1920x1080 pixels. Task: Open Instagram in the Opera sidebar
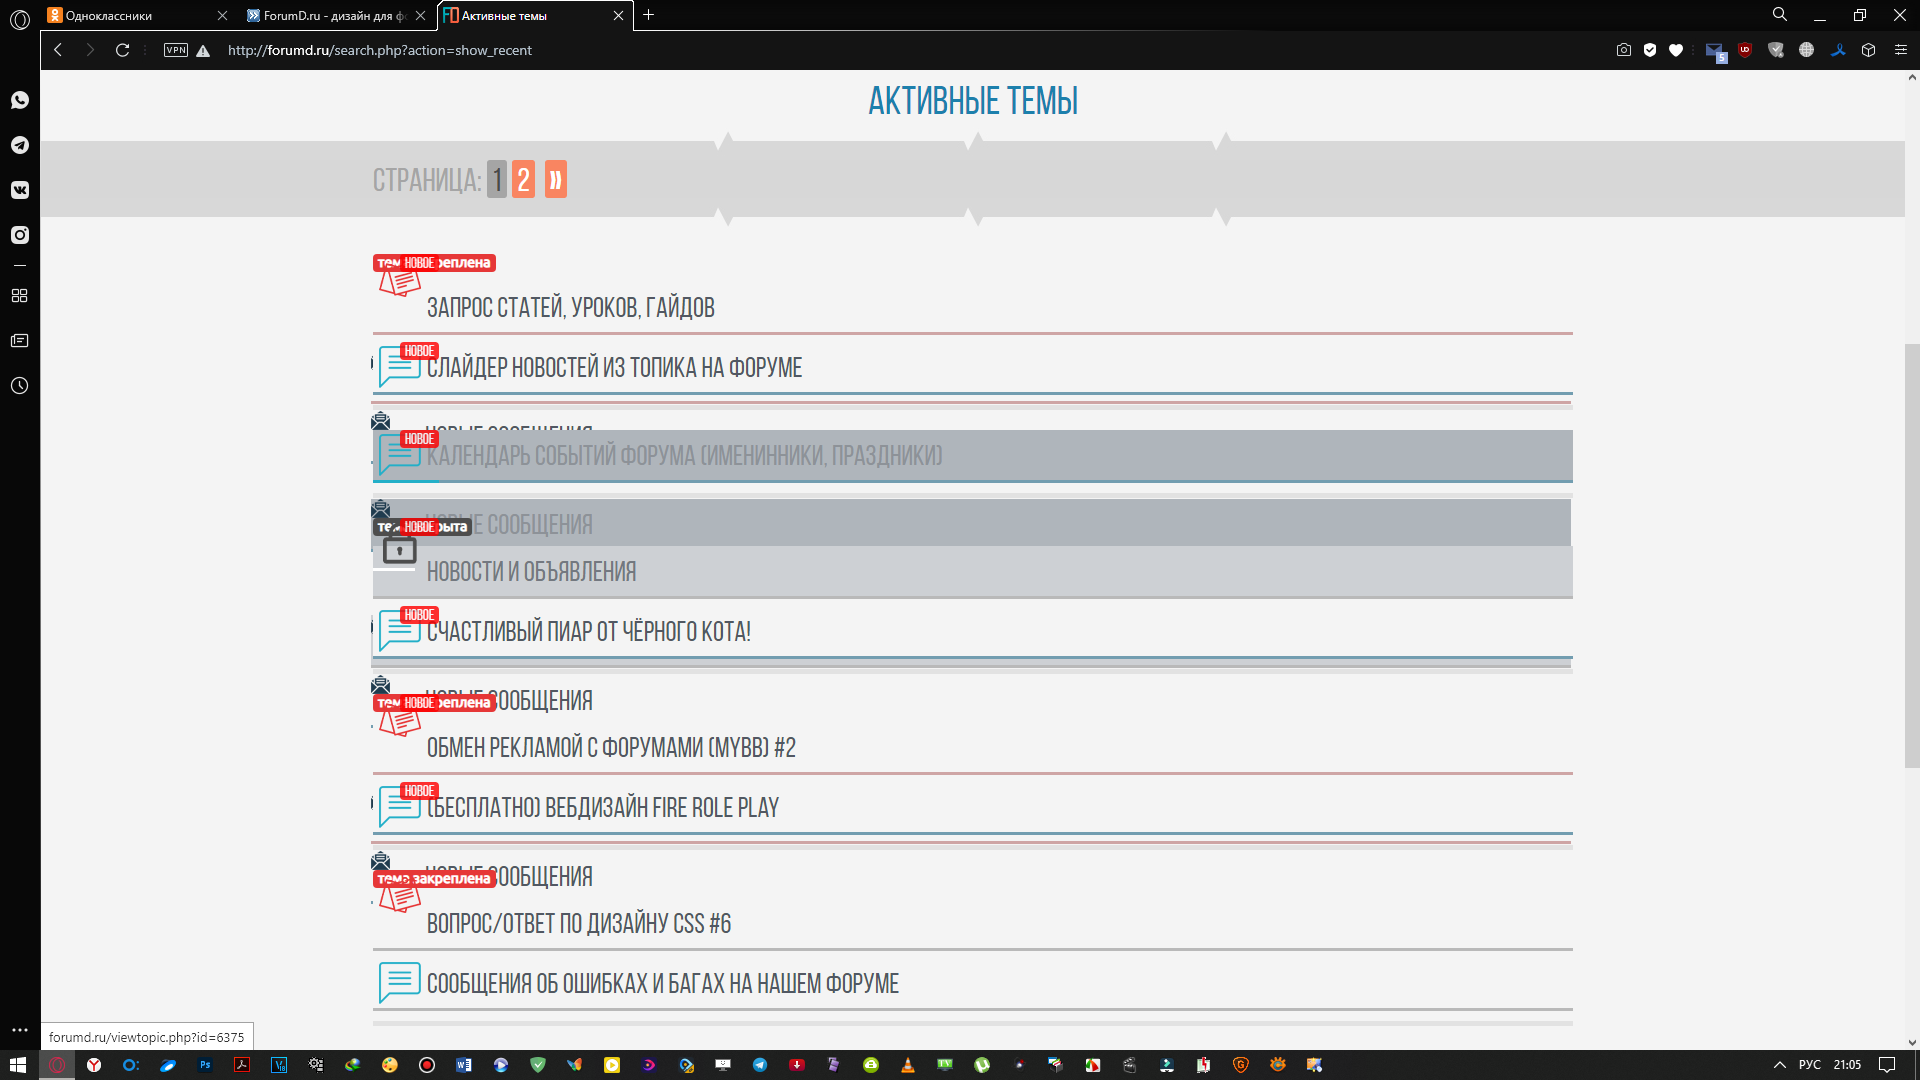[x=20, y=235]
